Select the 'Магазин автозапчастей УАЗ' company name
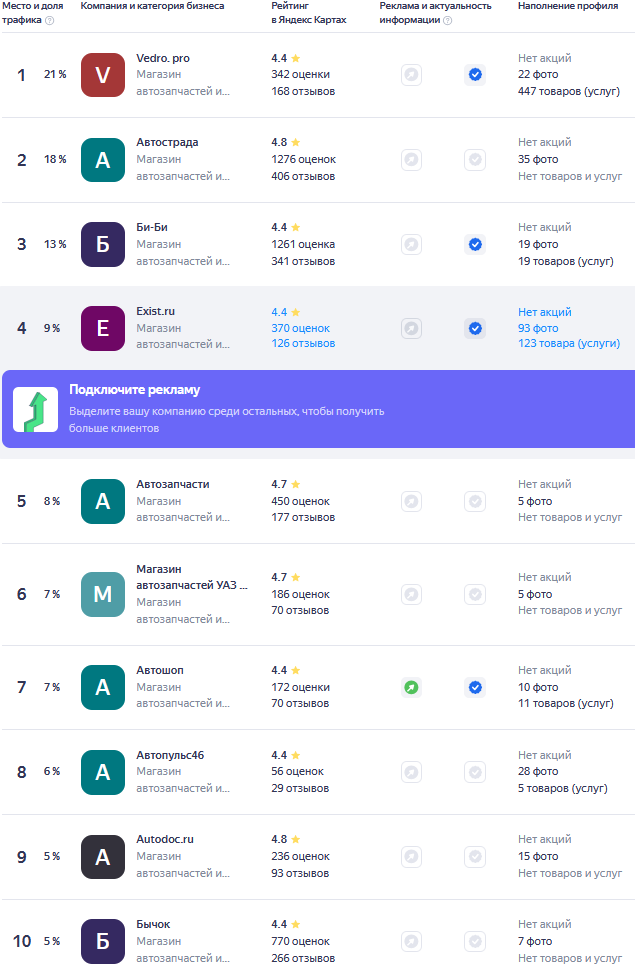Screen dimensions: 635x980 (x=191, y=577)
